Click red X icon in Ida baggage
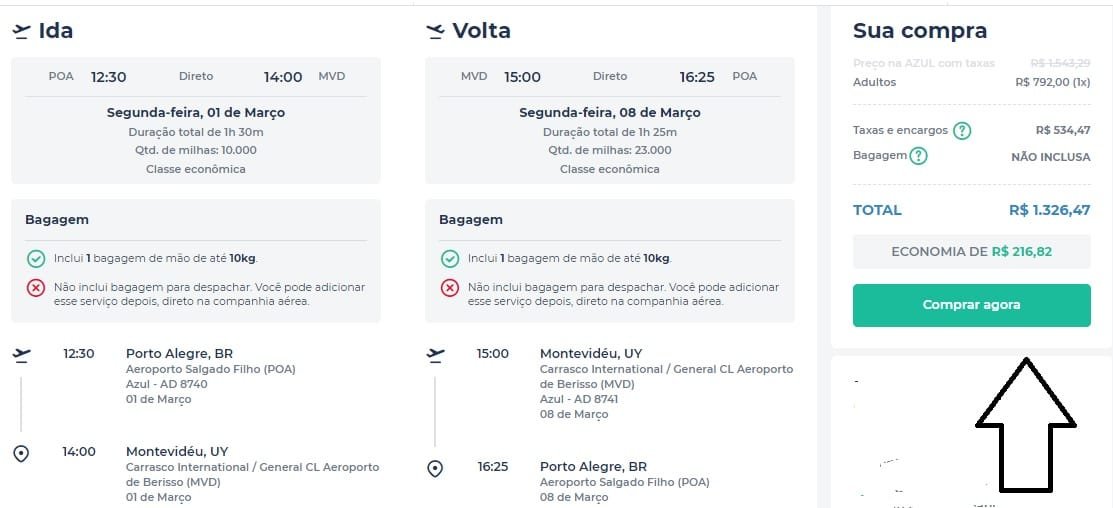This screenshot has width=1113, height=508. click(36, 288)
